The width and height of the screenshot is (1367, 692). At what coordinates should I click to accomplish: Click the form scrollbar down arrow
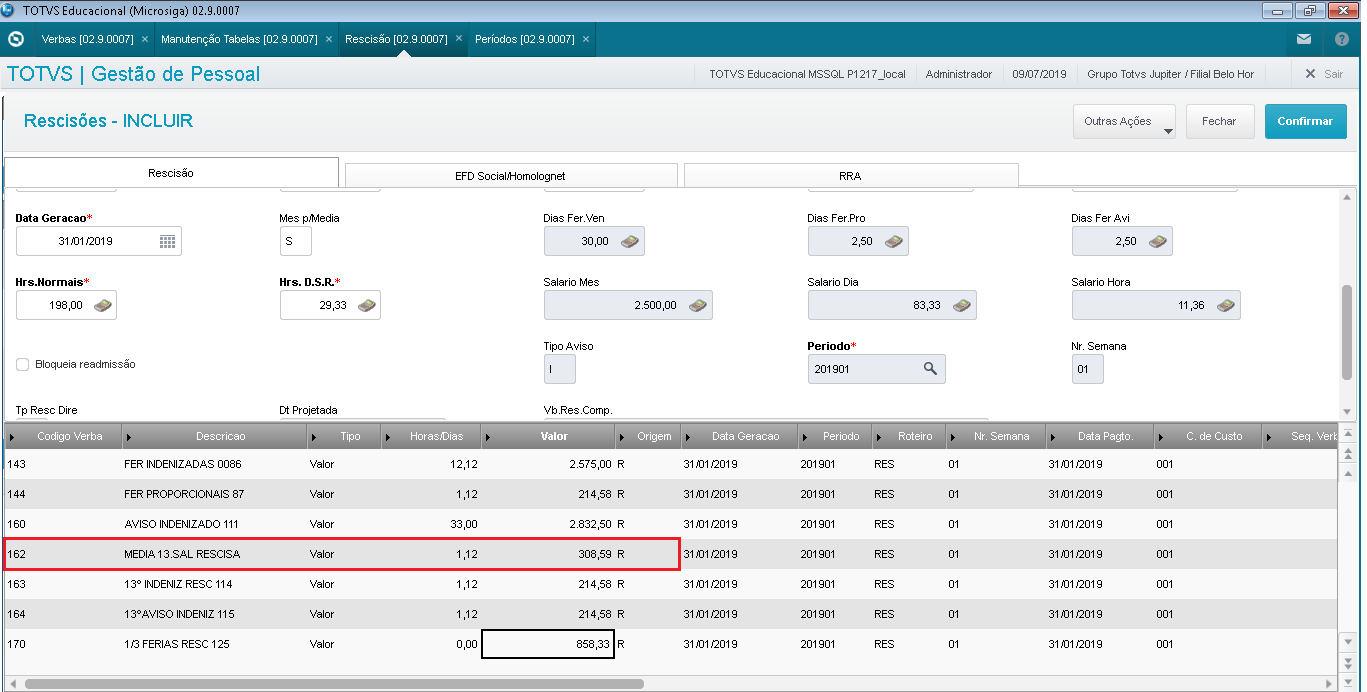1346,411
